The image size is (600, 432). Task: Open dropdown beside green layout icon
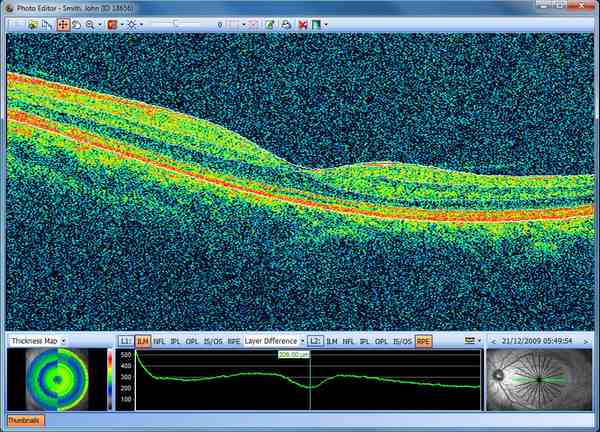(326, 25)
